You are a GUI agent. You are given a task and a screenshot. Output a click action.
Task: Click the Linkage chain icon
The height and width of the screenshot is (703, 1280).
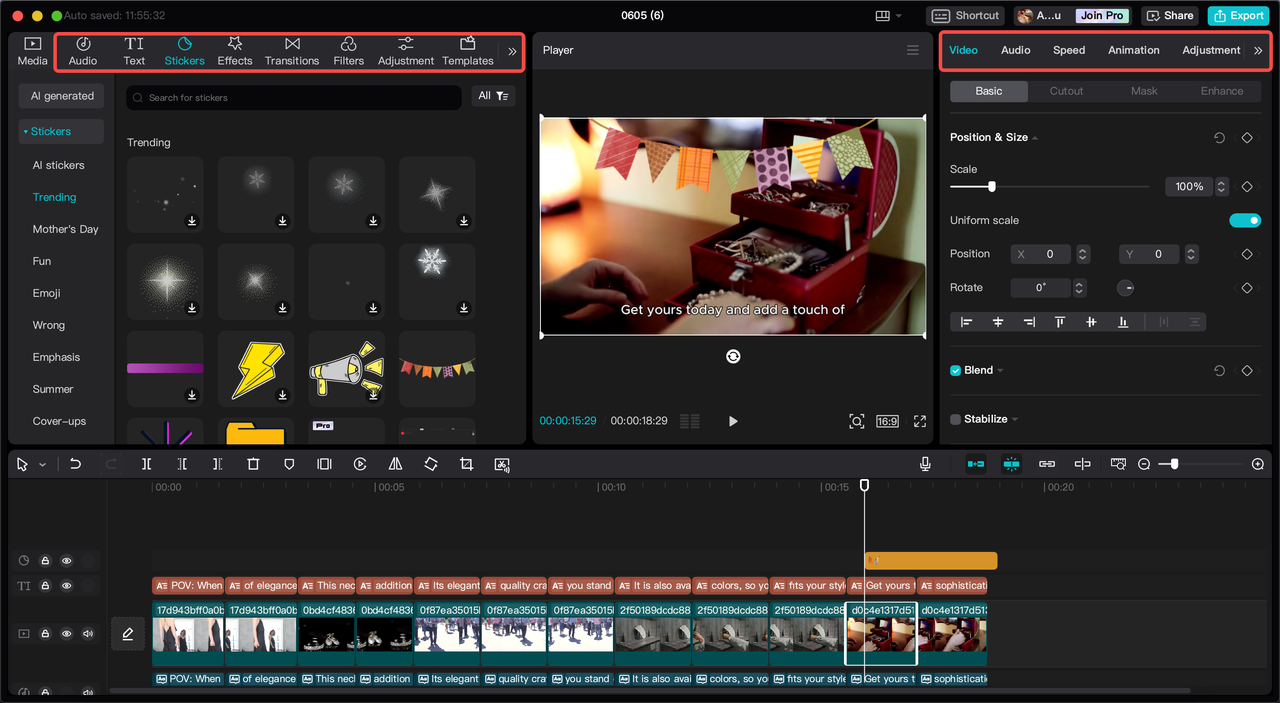[1047, 464]
